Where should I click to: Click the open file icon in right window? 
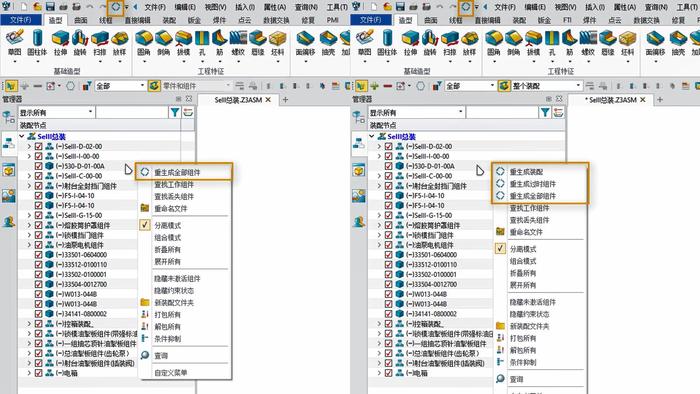[x=387, y=7]
